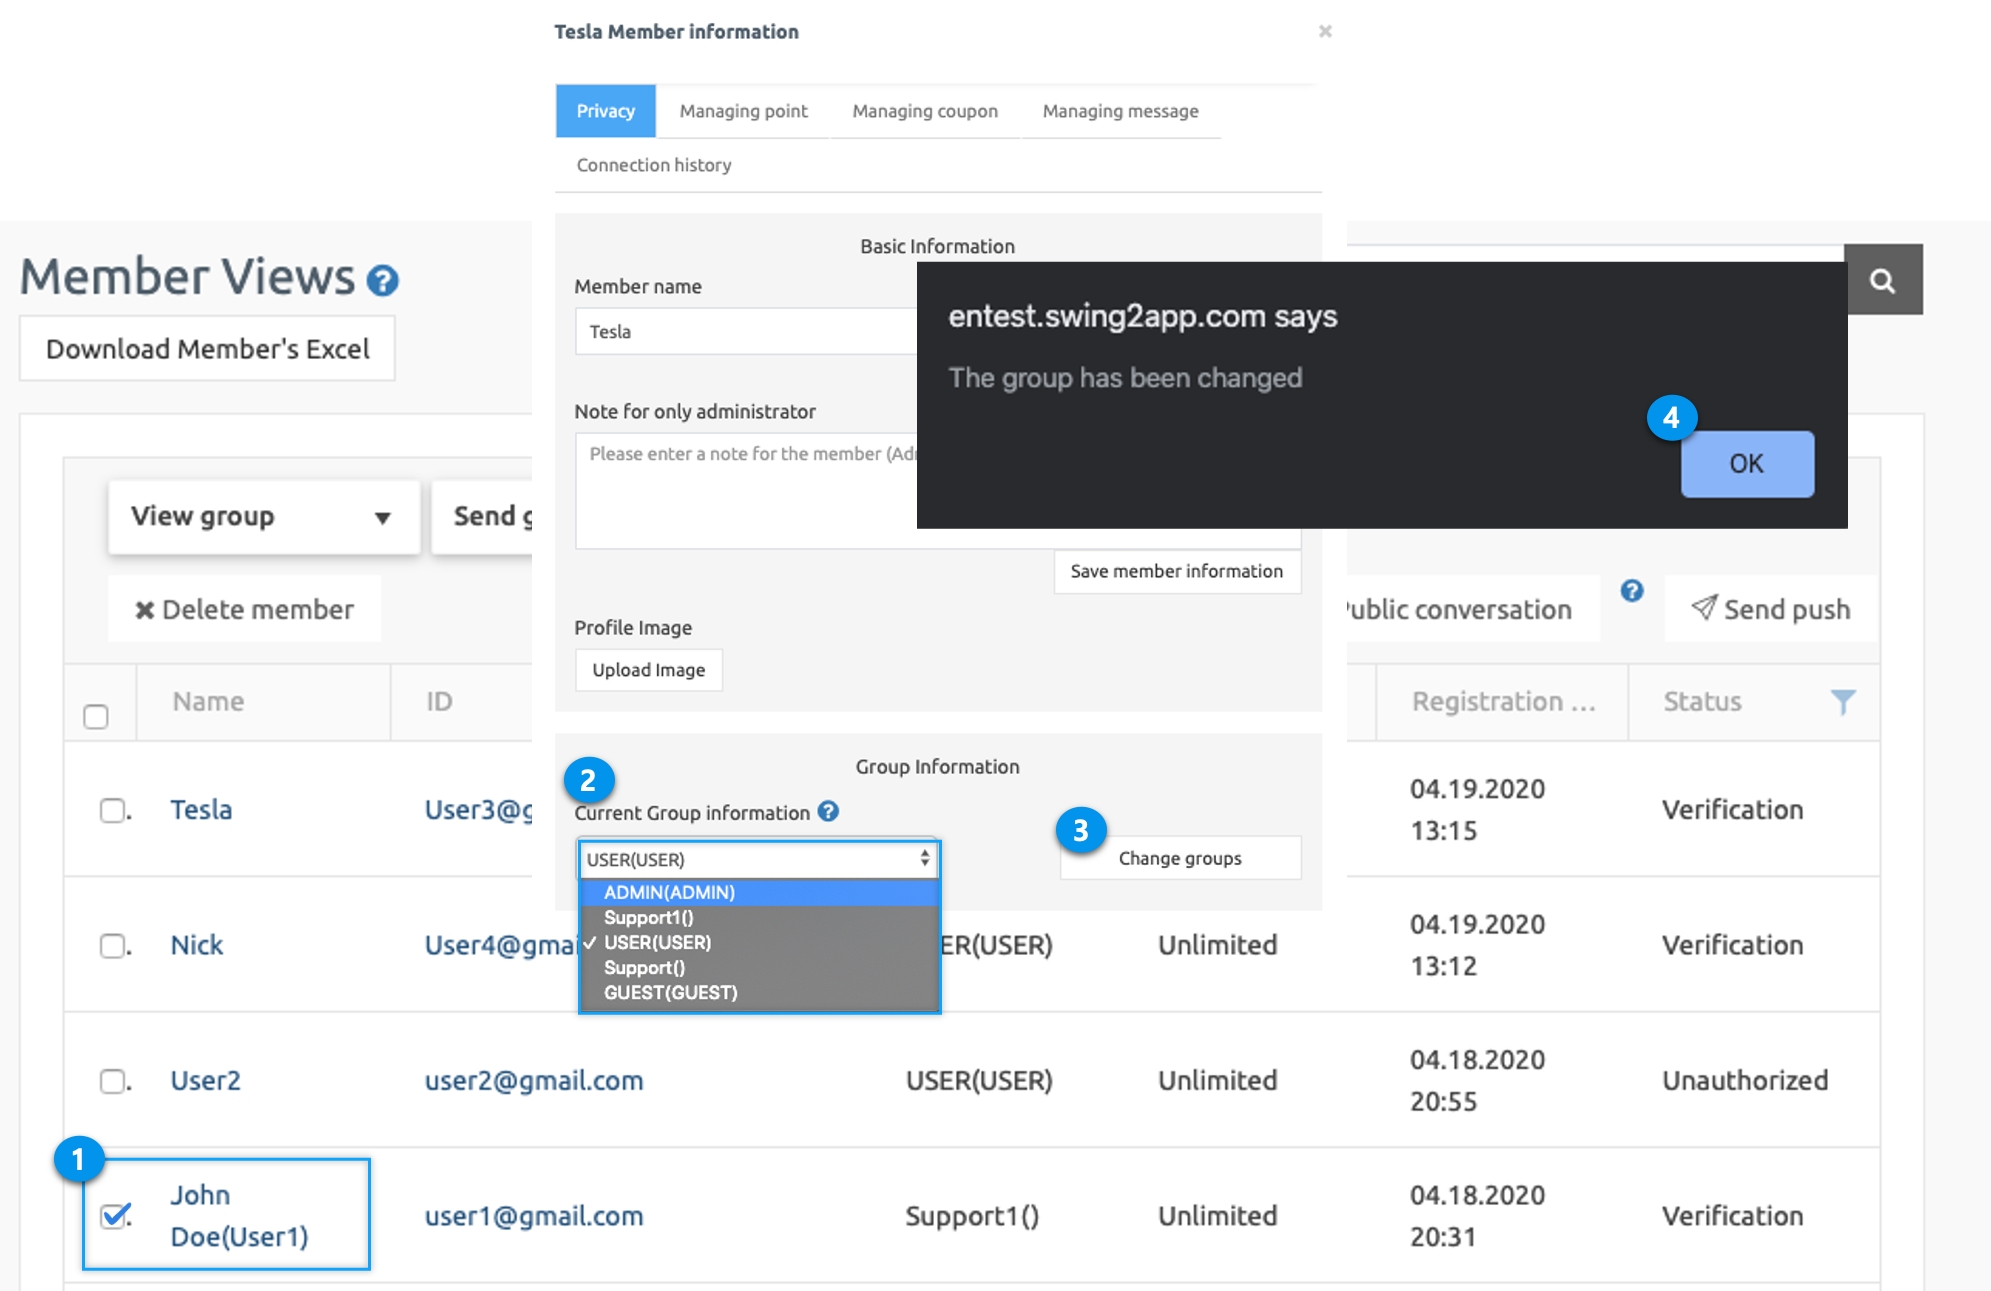The height and width of the screenshot is (1291, 1991).
Task: Click Support1() group cell for John Doe
Action: (x=972, y=1216)
